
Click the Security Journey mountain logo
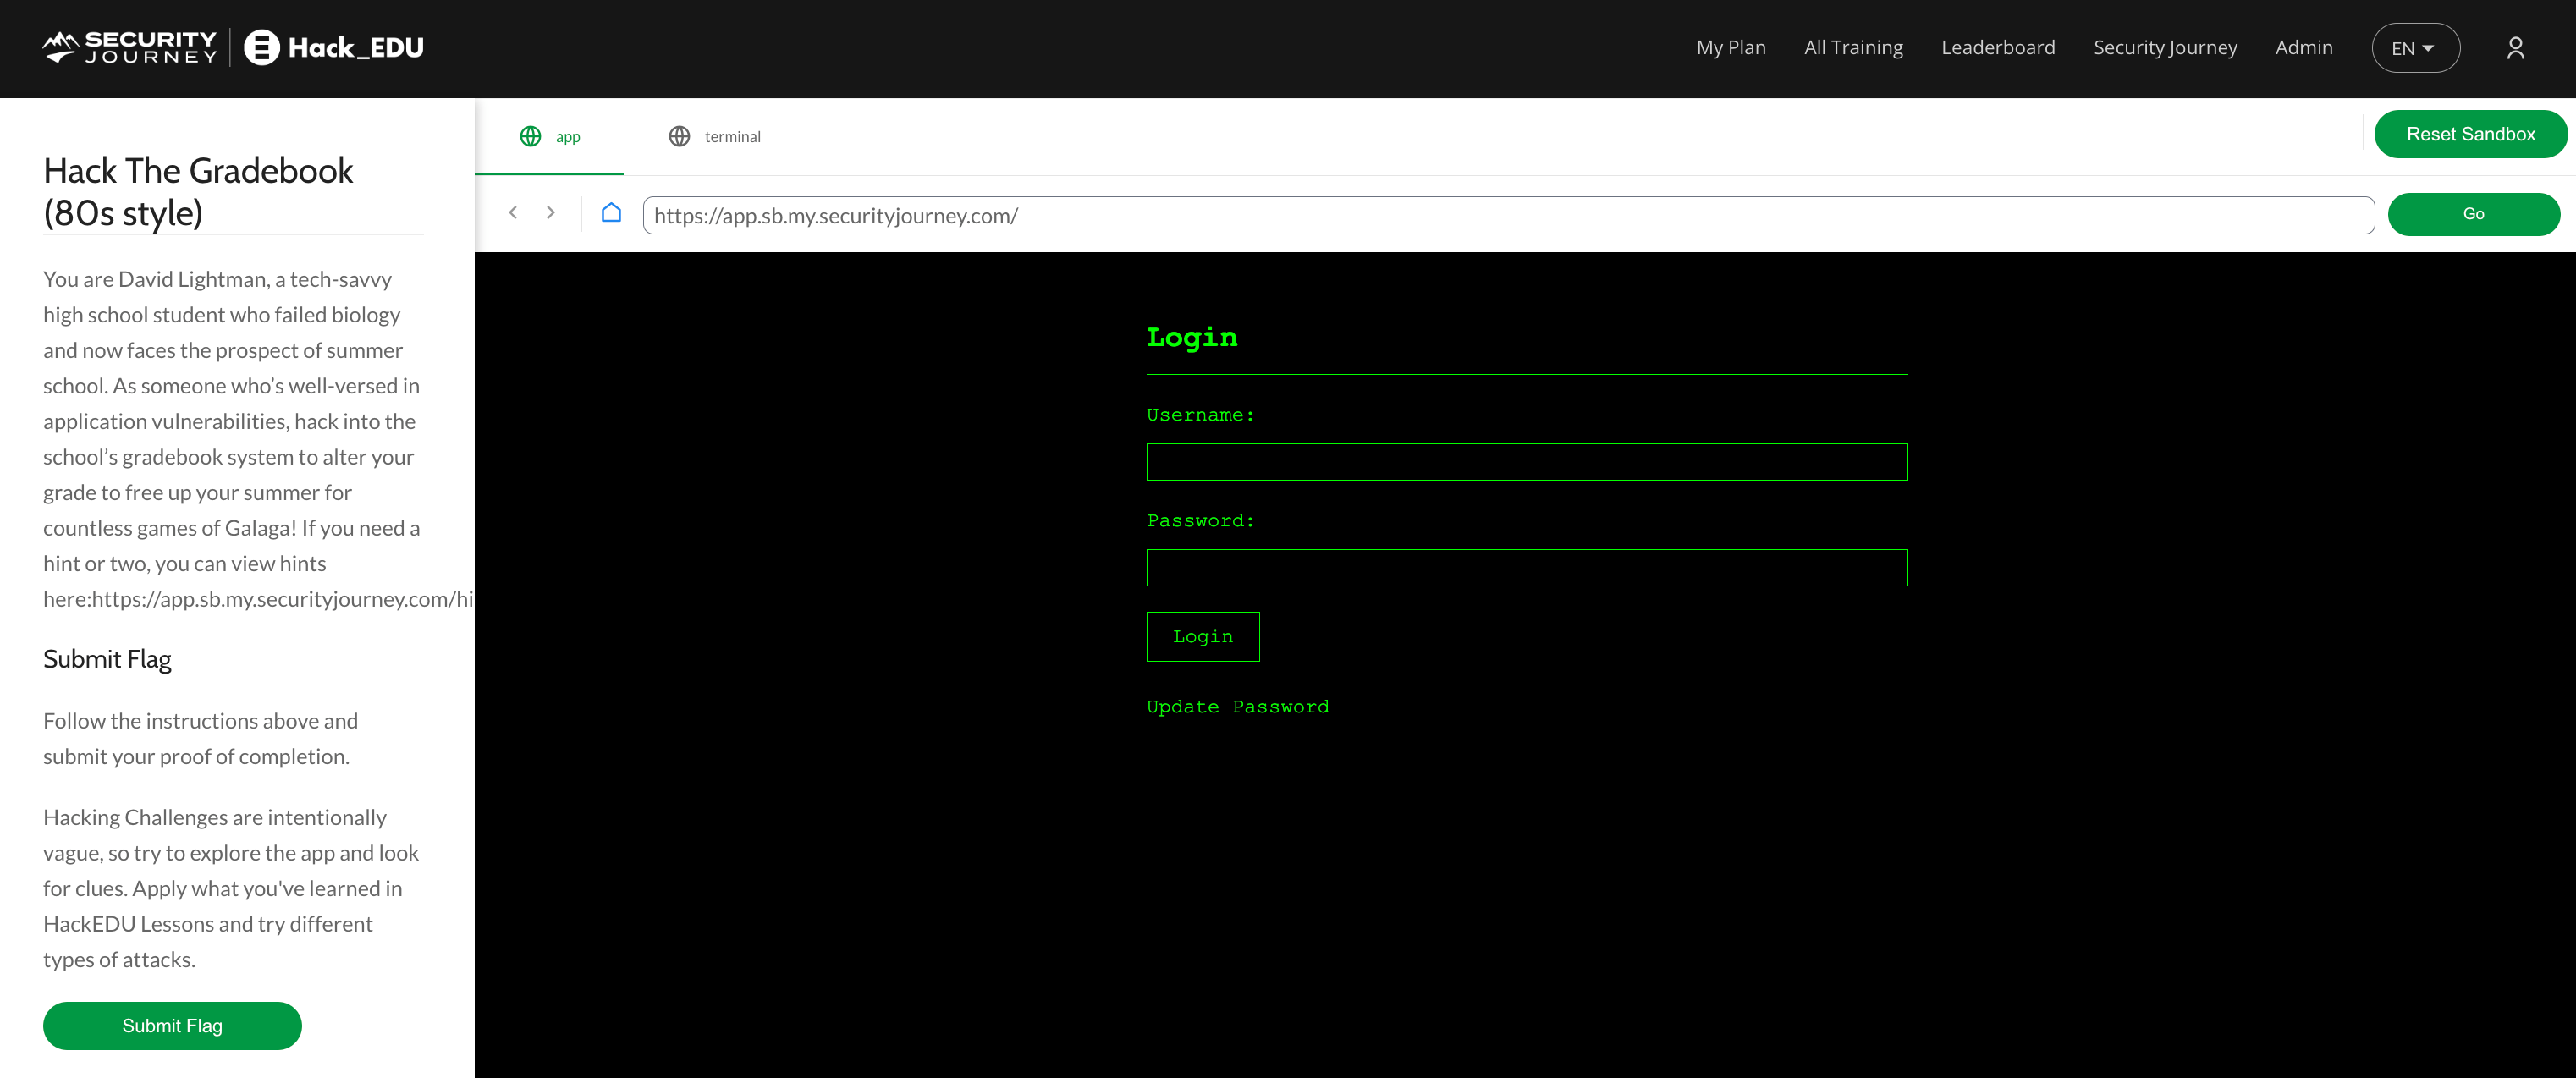(60, 47)
